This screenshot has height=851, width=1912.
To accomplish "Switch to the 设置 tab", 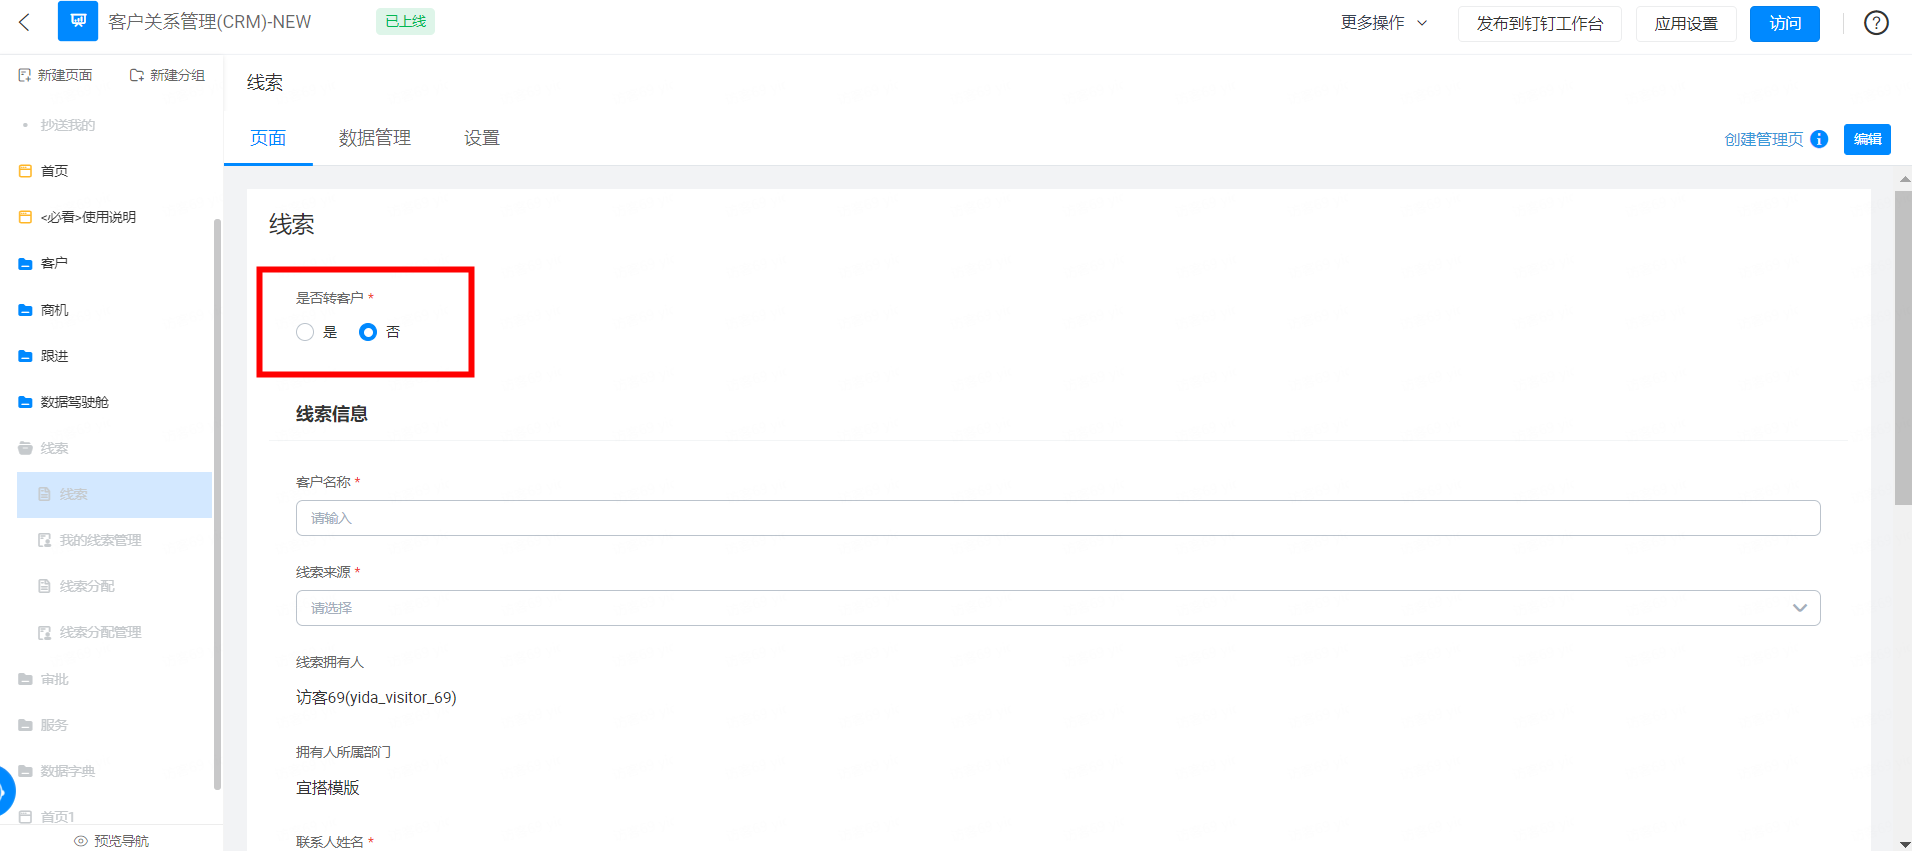I will pyautogui.click(x=482, y=138).
